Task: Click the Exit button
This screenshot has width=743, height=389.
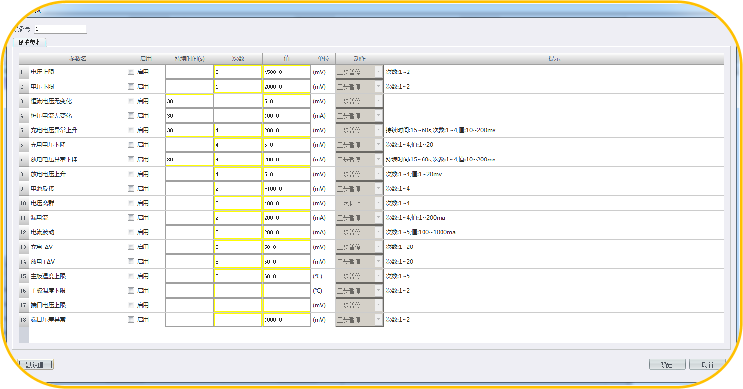Action: point(707,364)
